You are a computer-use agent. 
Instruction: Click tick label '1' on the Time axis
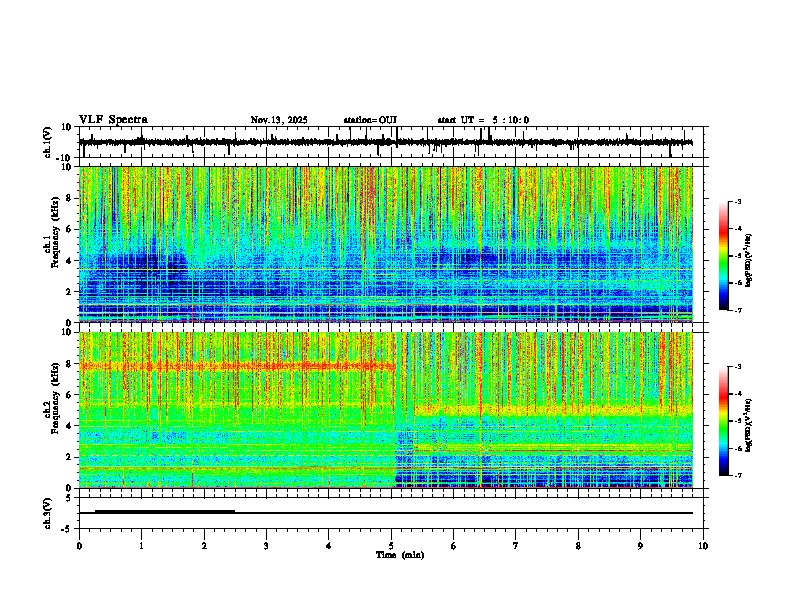tap(141, 546)
